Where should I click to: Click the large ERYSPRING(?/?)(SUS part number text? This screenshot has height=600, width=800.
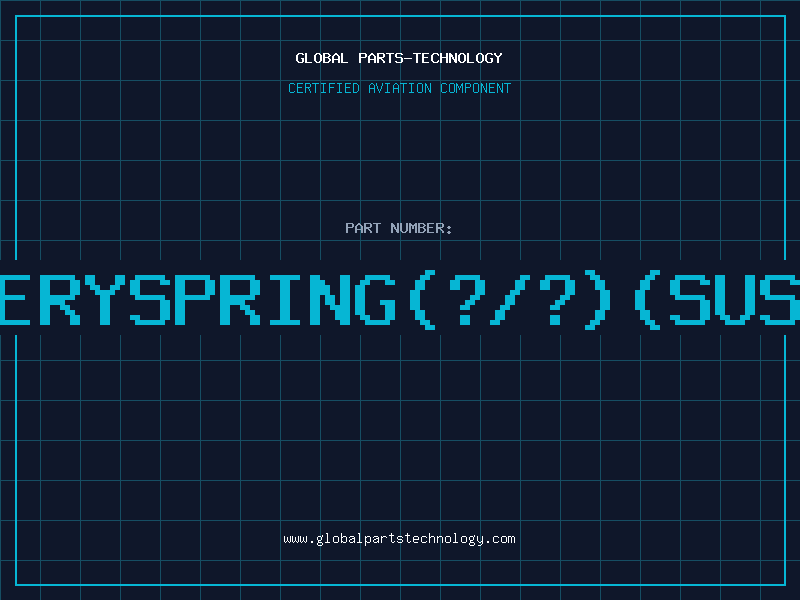coord(400,299)
